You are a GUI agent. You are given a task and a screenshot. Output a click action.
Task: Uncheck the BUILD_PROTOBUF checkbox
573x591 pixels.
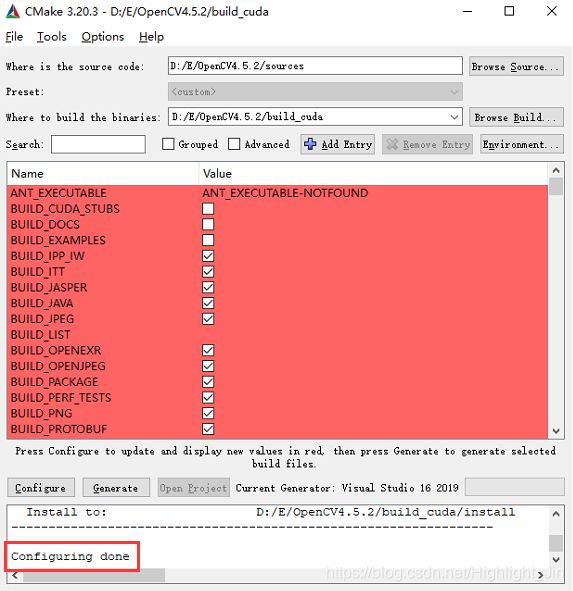(208, 429)
